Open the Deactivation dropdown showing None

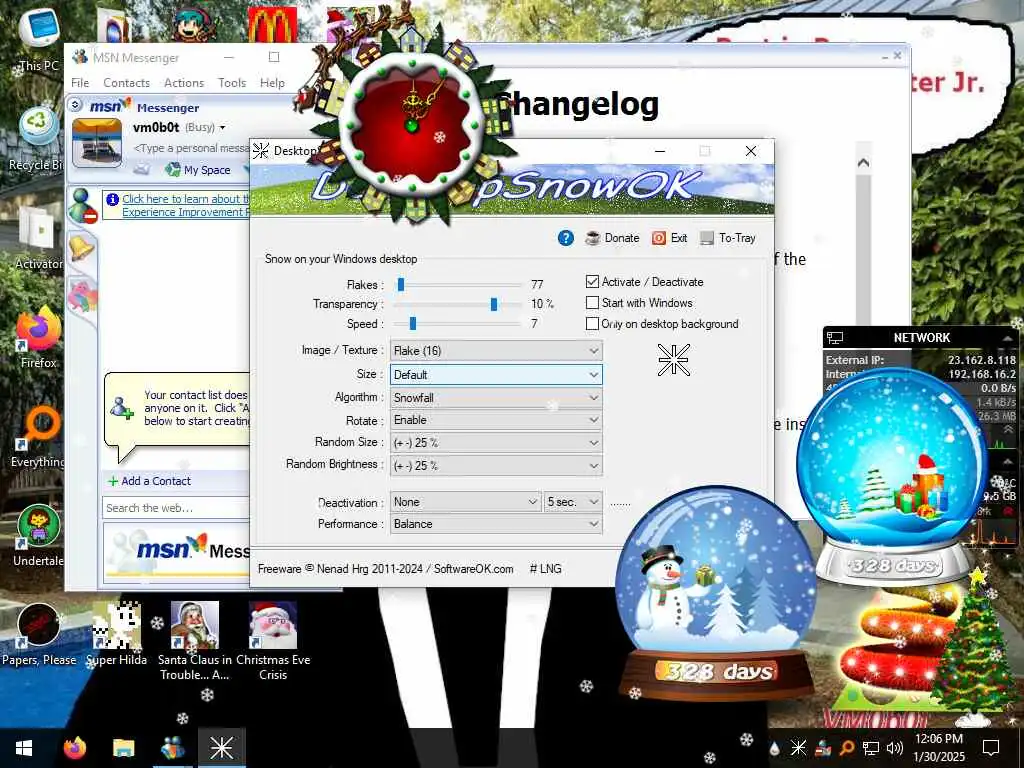pyautogui.click(x=466, y=502)
